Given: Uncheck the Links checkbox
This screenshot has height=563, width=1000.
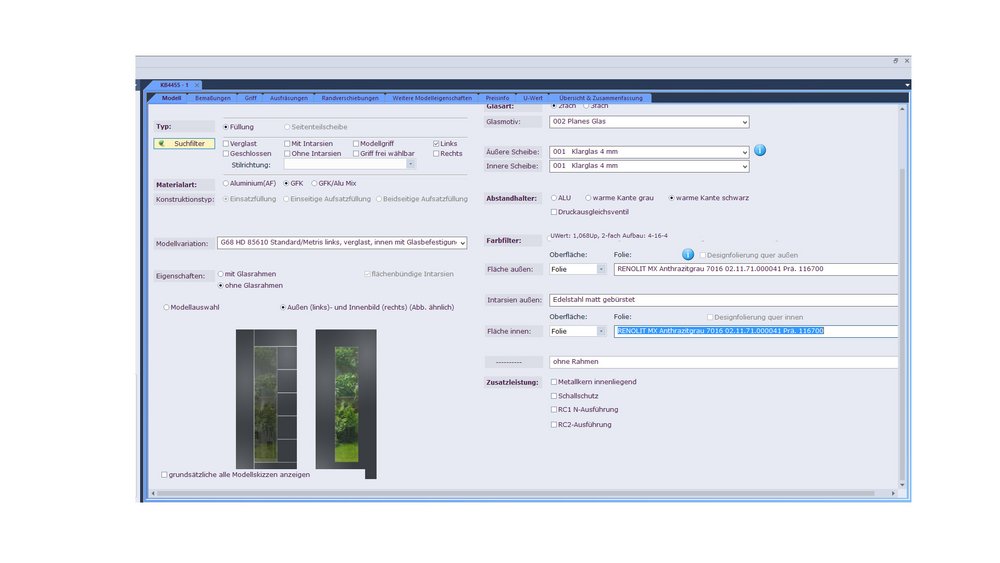Looking at the screenshot, I should pos(436,143).
